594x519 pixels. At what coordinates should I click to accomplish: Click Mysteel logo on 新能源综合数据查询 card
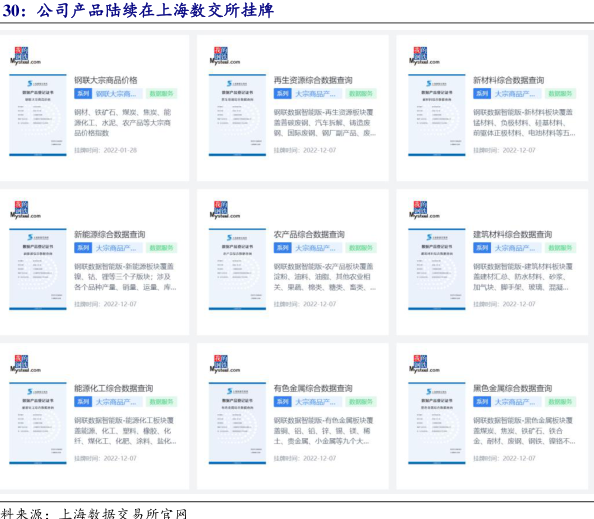[x=25, y=210]
